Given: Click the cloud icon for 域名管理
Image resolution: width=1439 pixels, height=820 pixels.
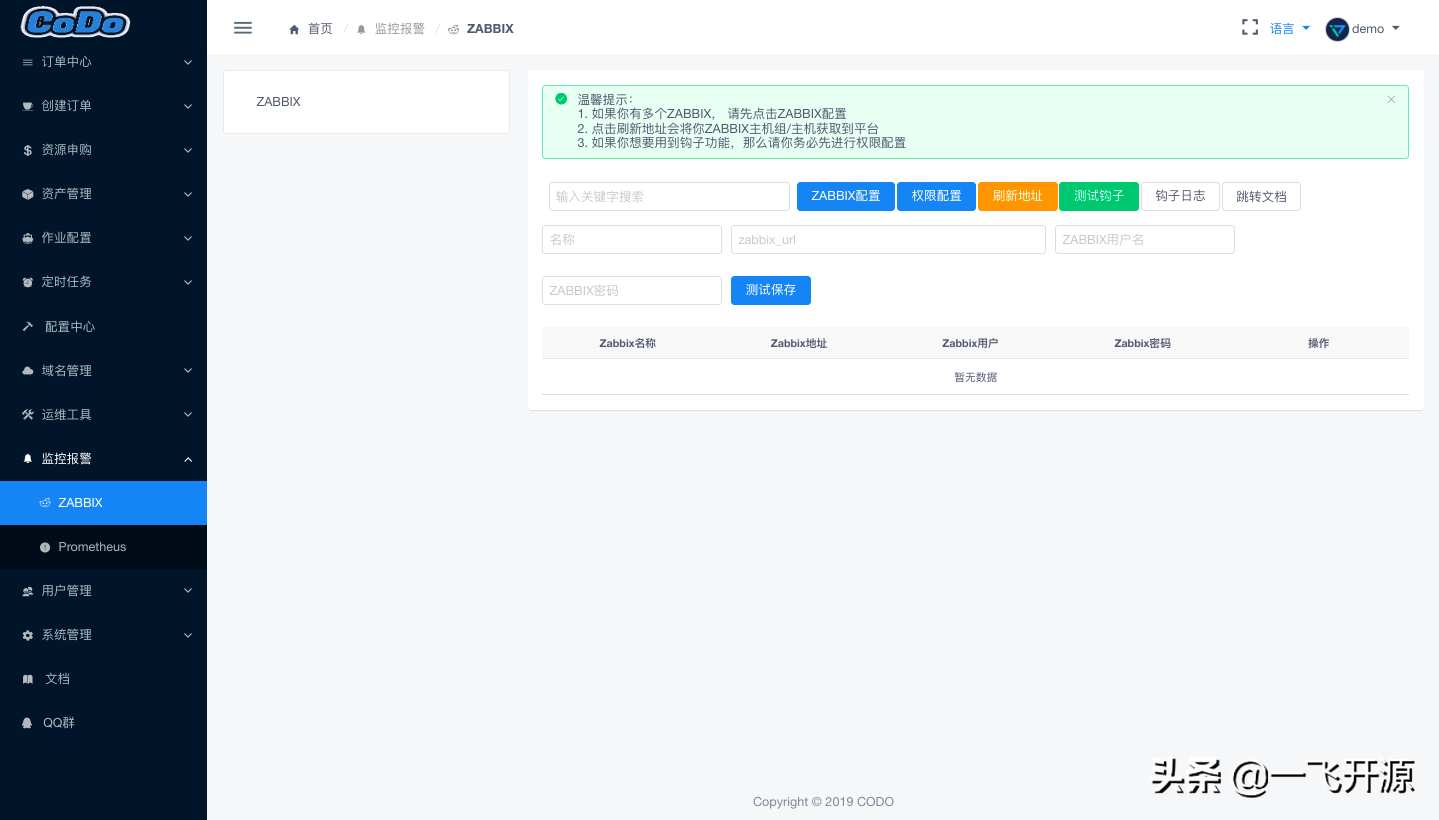Looking at the screenshot, I should [27, 370].
